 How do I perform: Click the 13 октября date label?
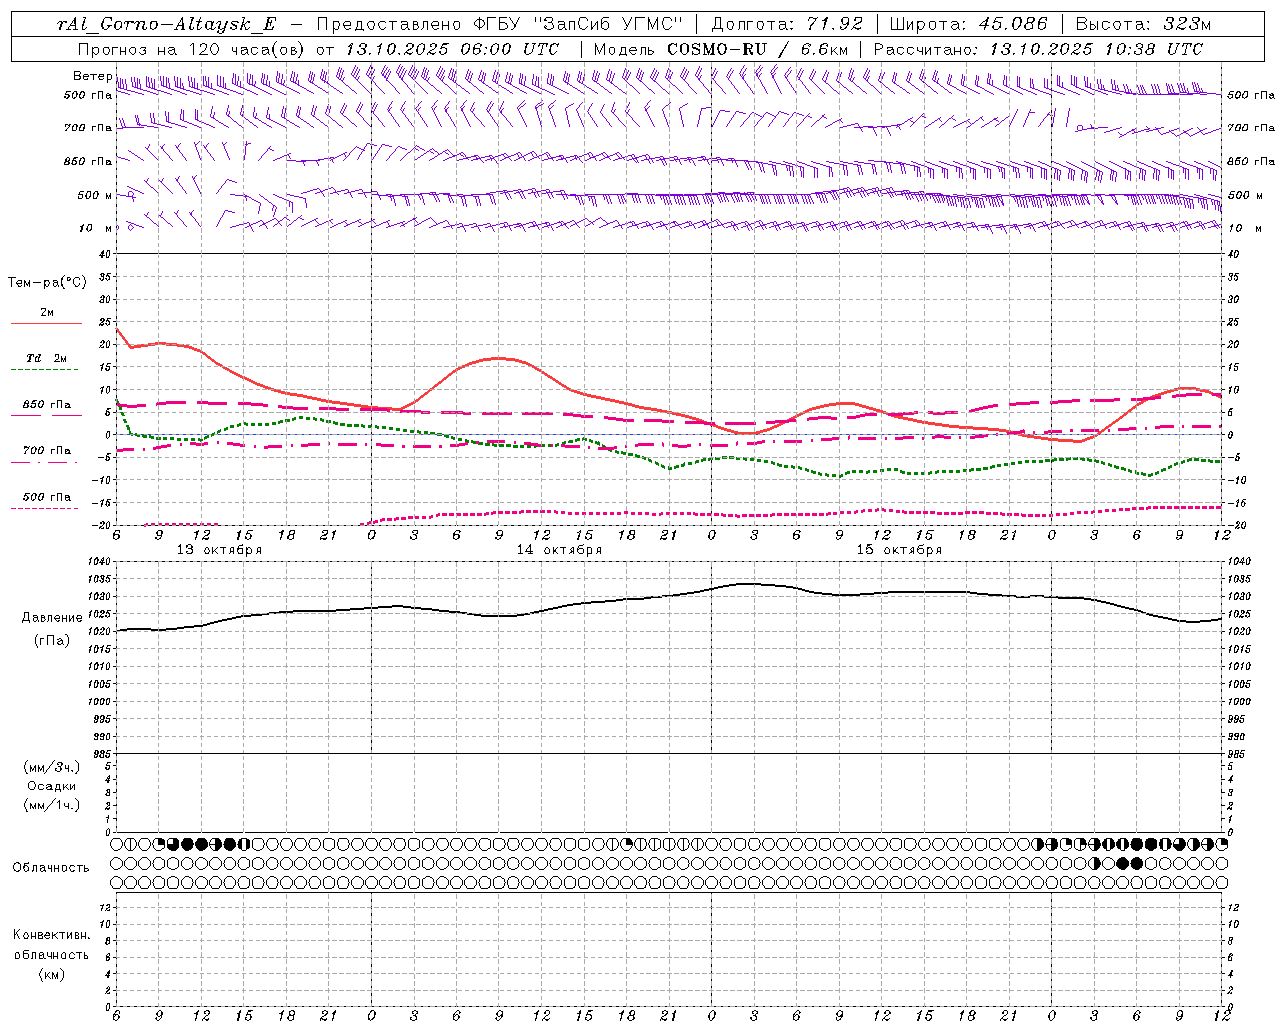[219, 550]
